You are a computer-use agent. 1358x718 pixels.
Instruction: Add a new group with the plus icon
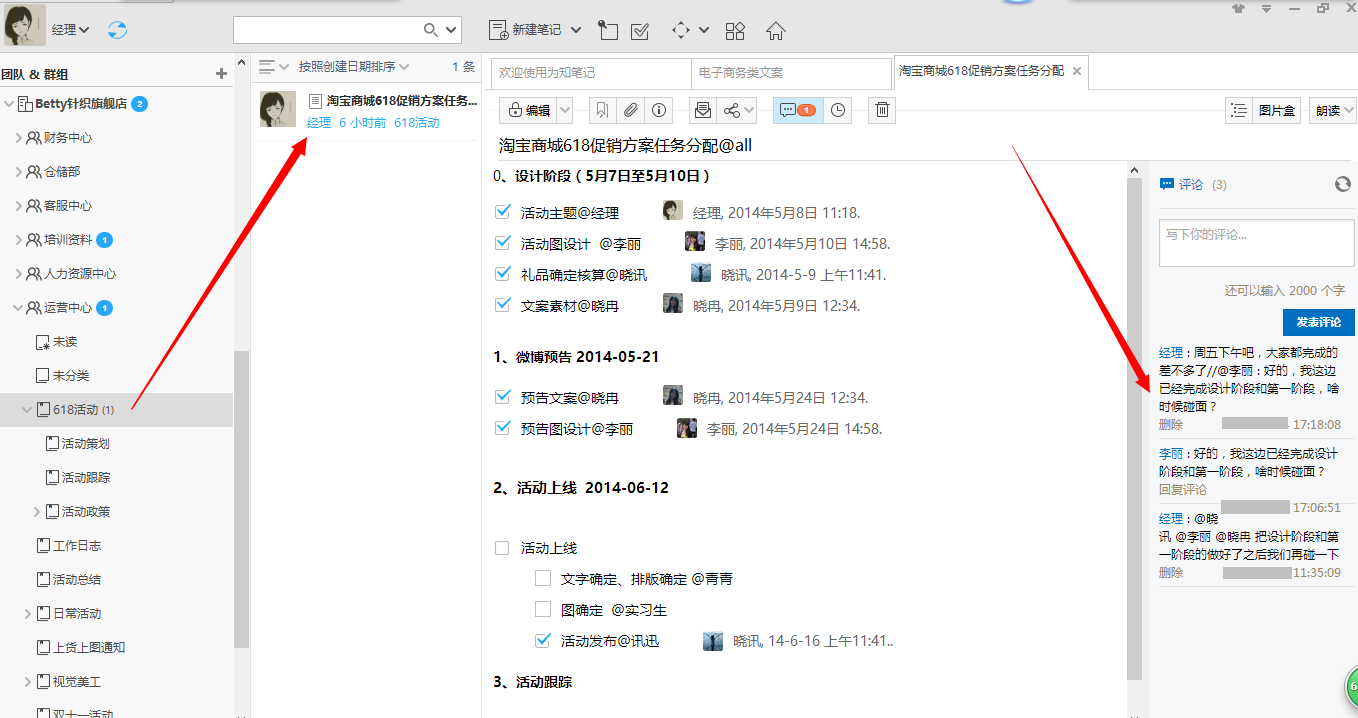pyautogui.click(x=222, y=73)
